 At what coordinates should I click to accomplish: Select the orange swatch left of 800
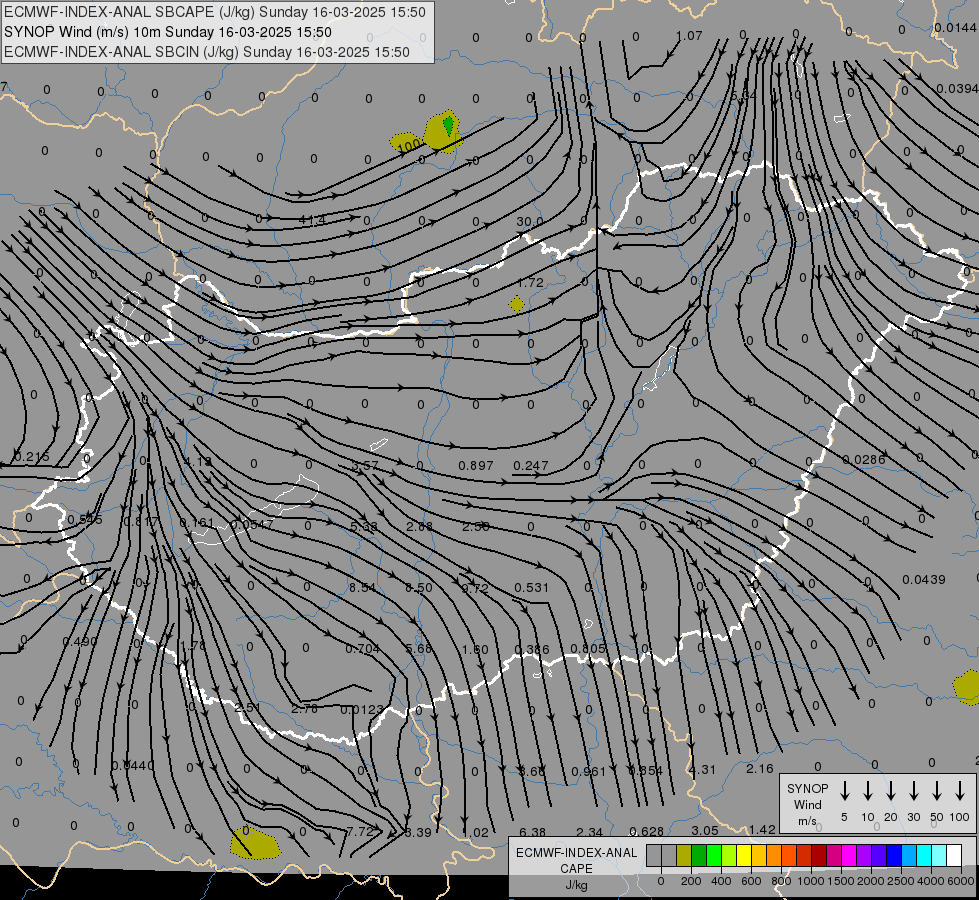(774, 856)
